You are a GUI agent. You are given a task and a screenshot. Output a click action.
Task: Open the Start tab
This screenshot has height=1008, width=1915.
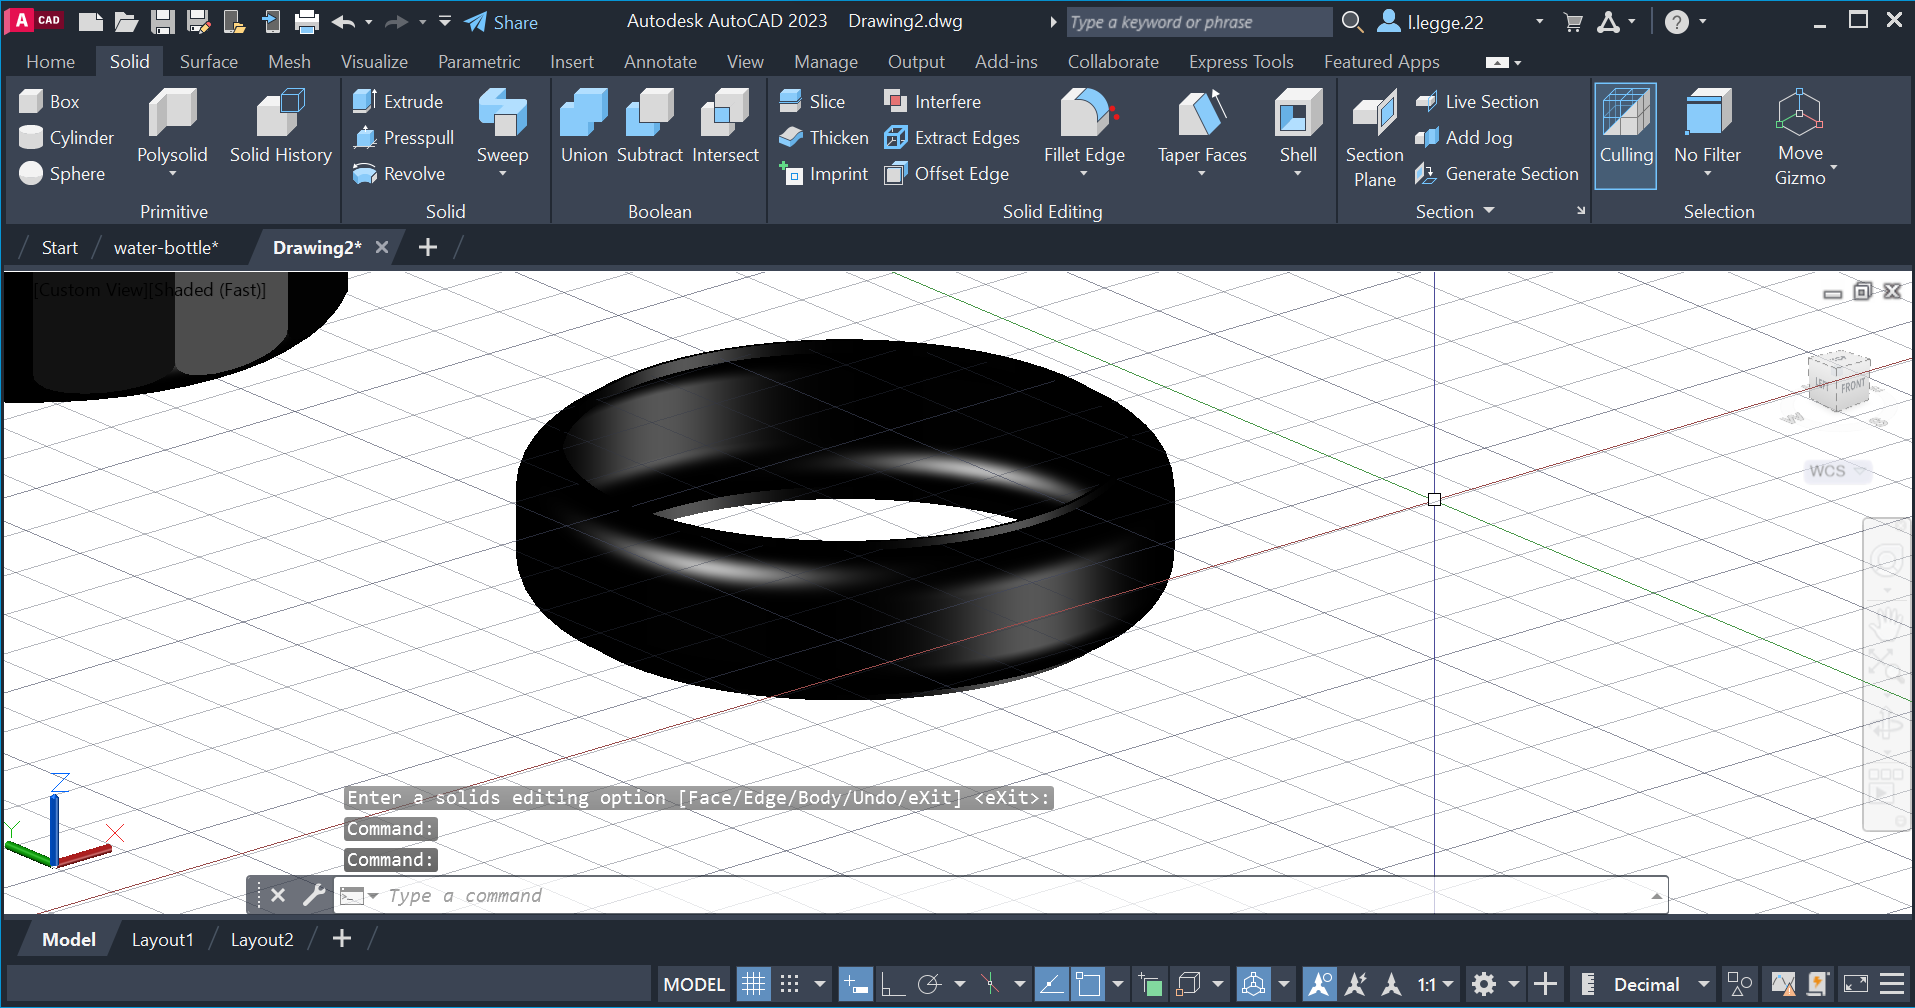(59, 247)
